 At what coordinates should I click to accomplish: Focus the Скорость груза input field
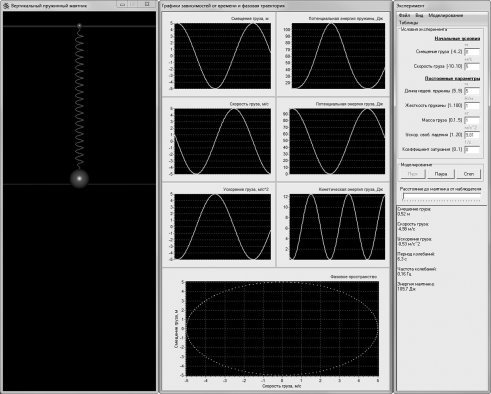pyautogui.click(x=472, y=66)
